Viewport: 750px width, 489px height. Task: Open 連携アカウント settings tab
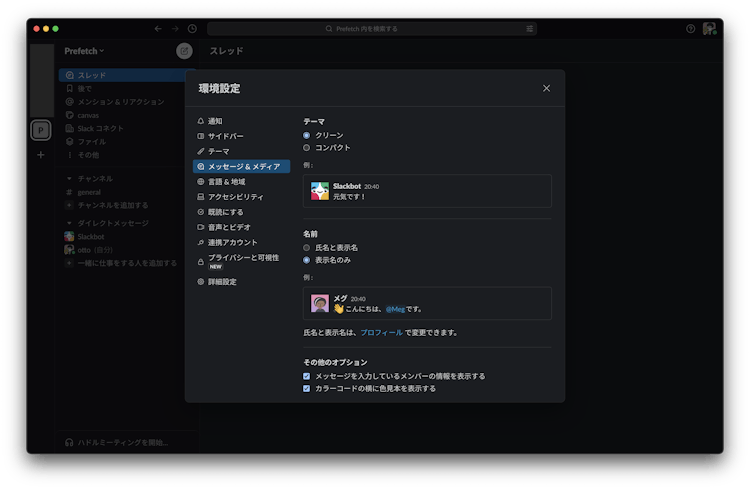tap(242, 243)
